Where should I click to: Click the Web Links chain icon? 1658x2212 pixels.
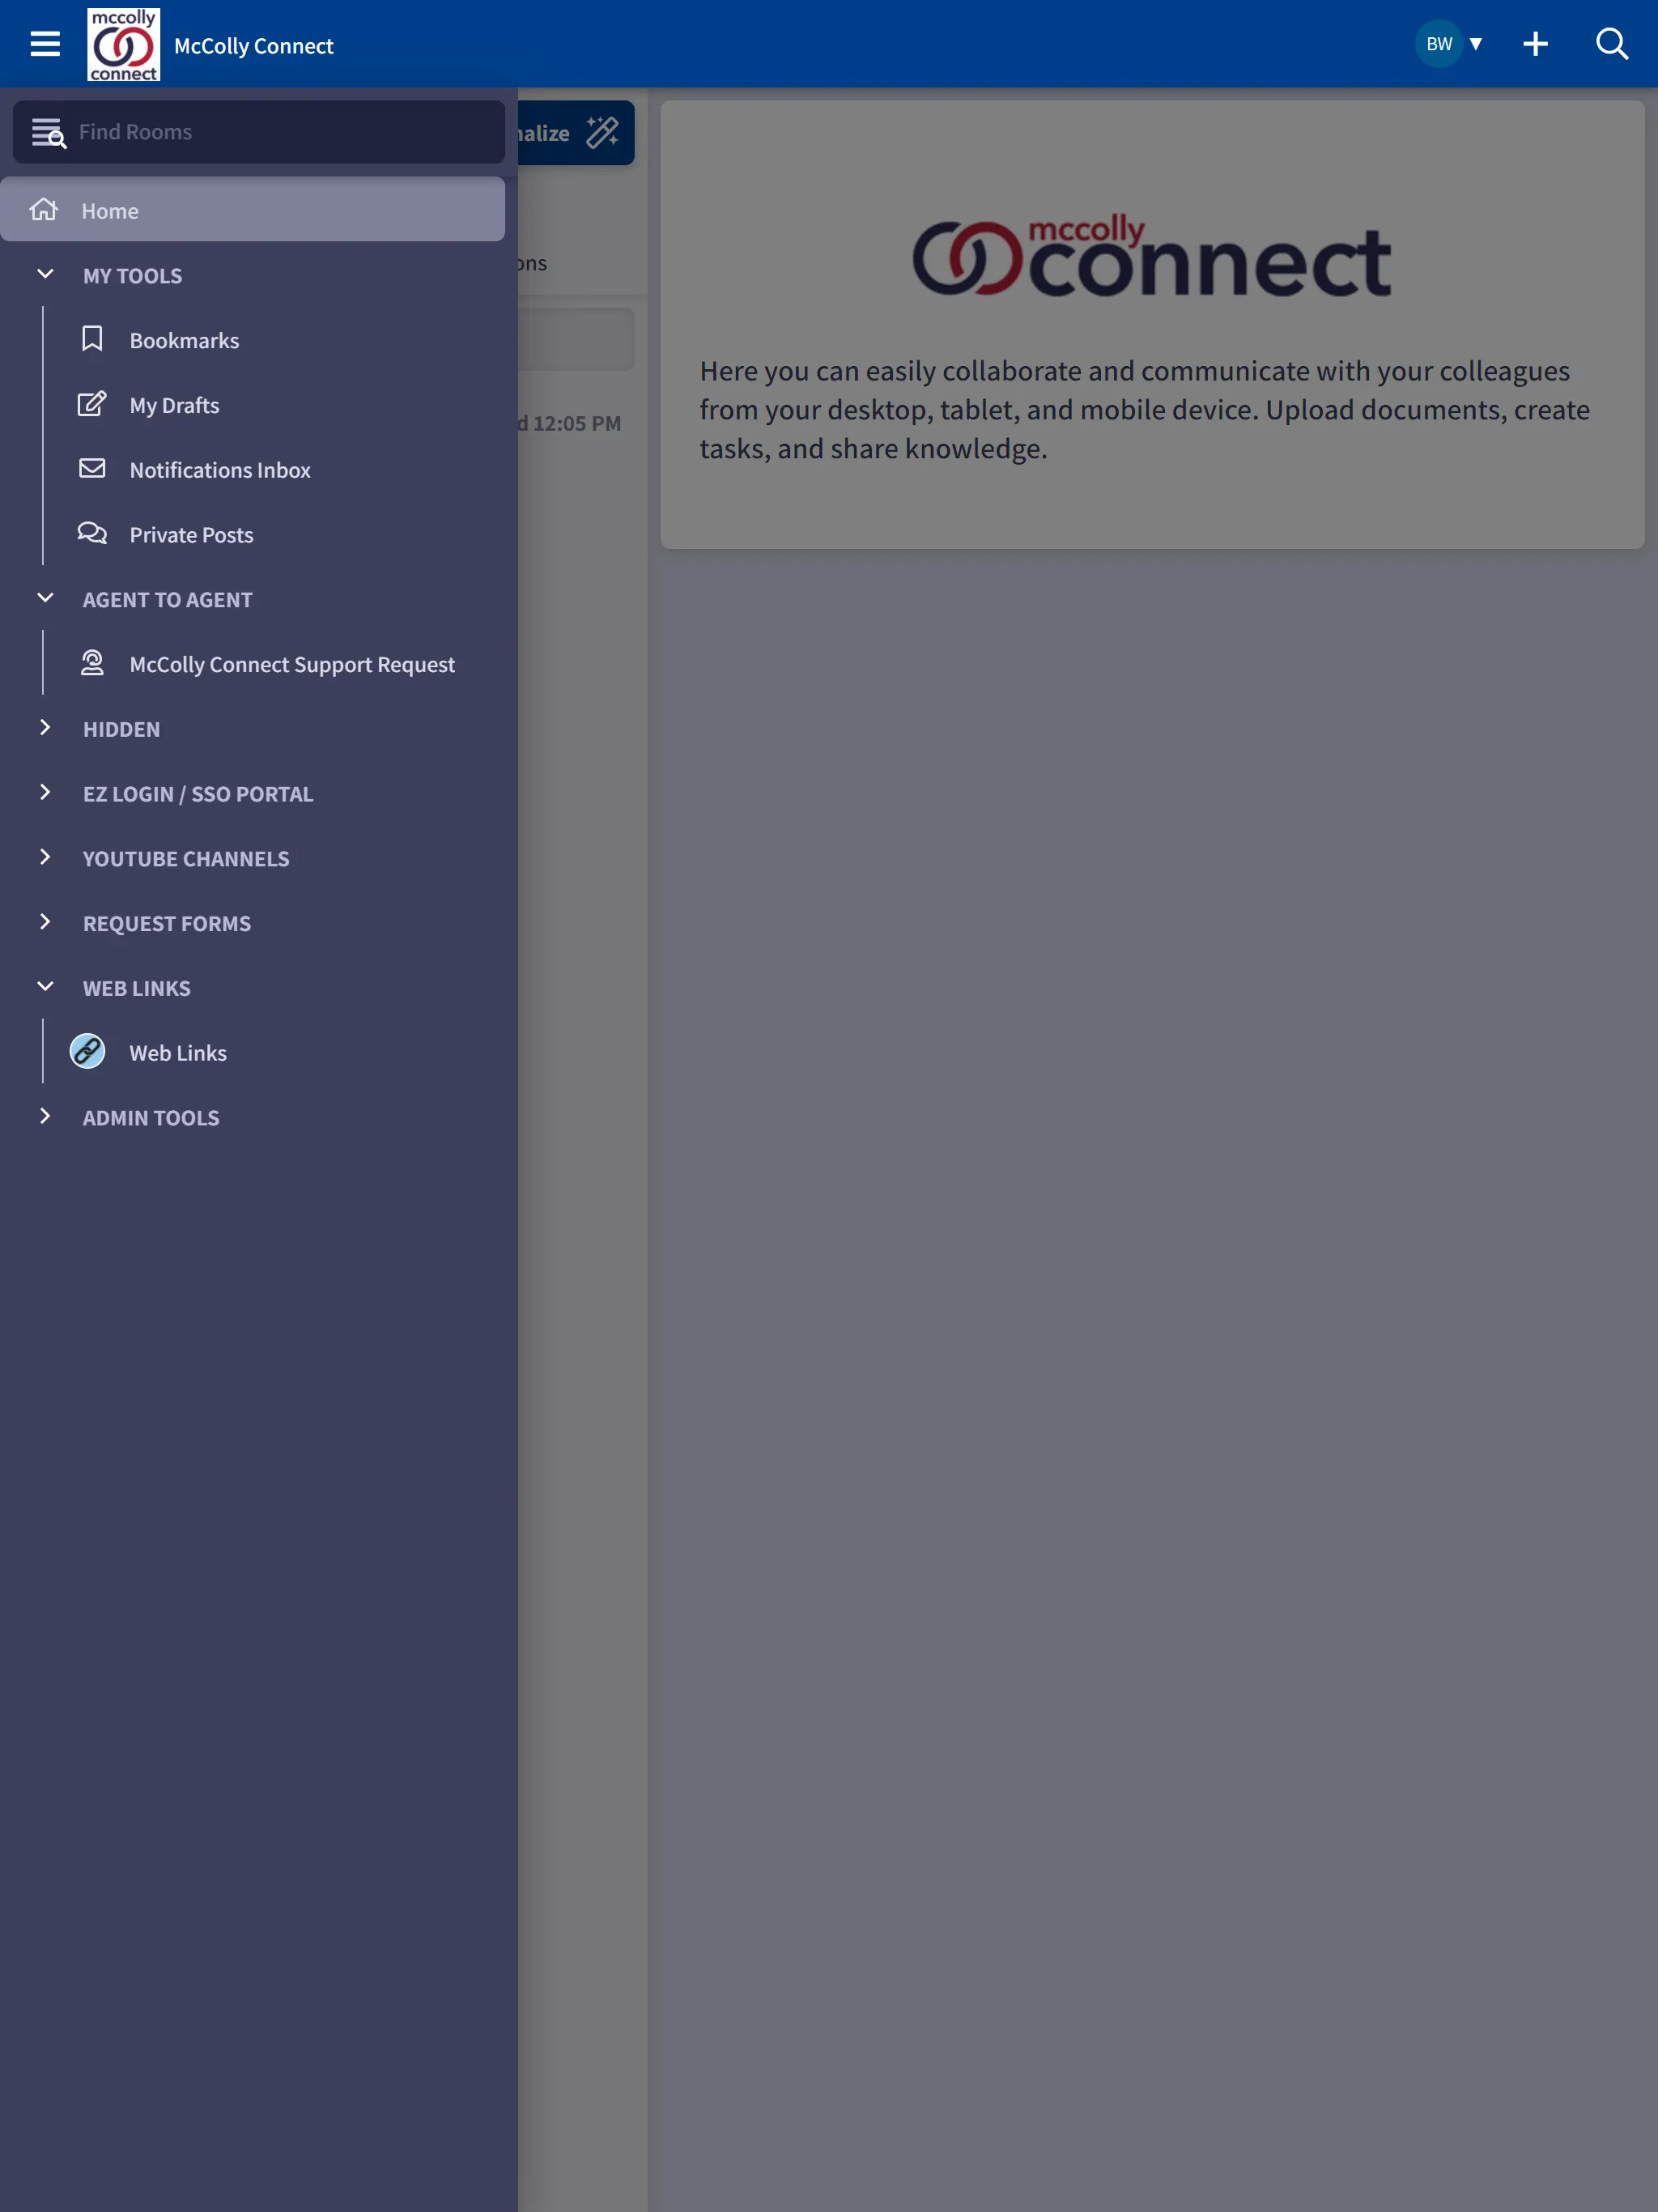tap(88, 1052)
